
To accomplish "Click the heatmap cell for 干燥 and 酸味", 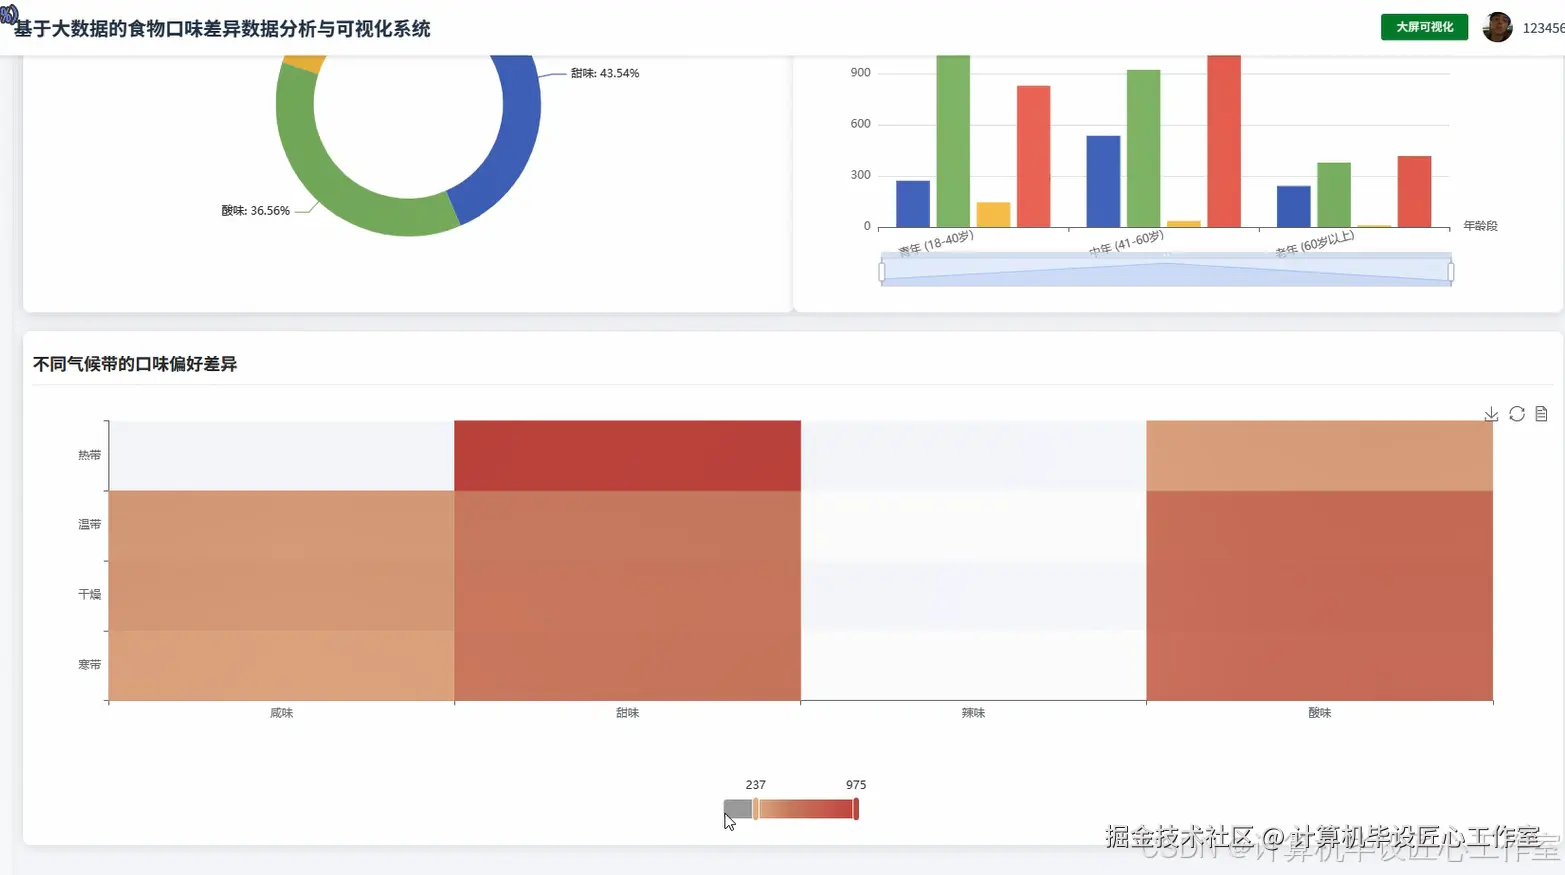I will (x=1319, y=595).
